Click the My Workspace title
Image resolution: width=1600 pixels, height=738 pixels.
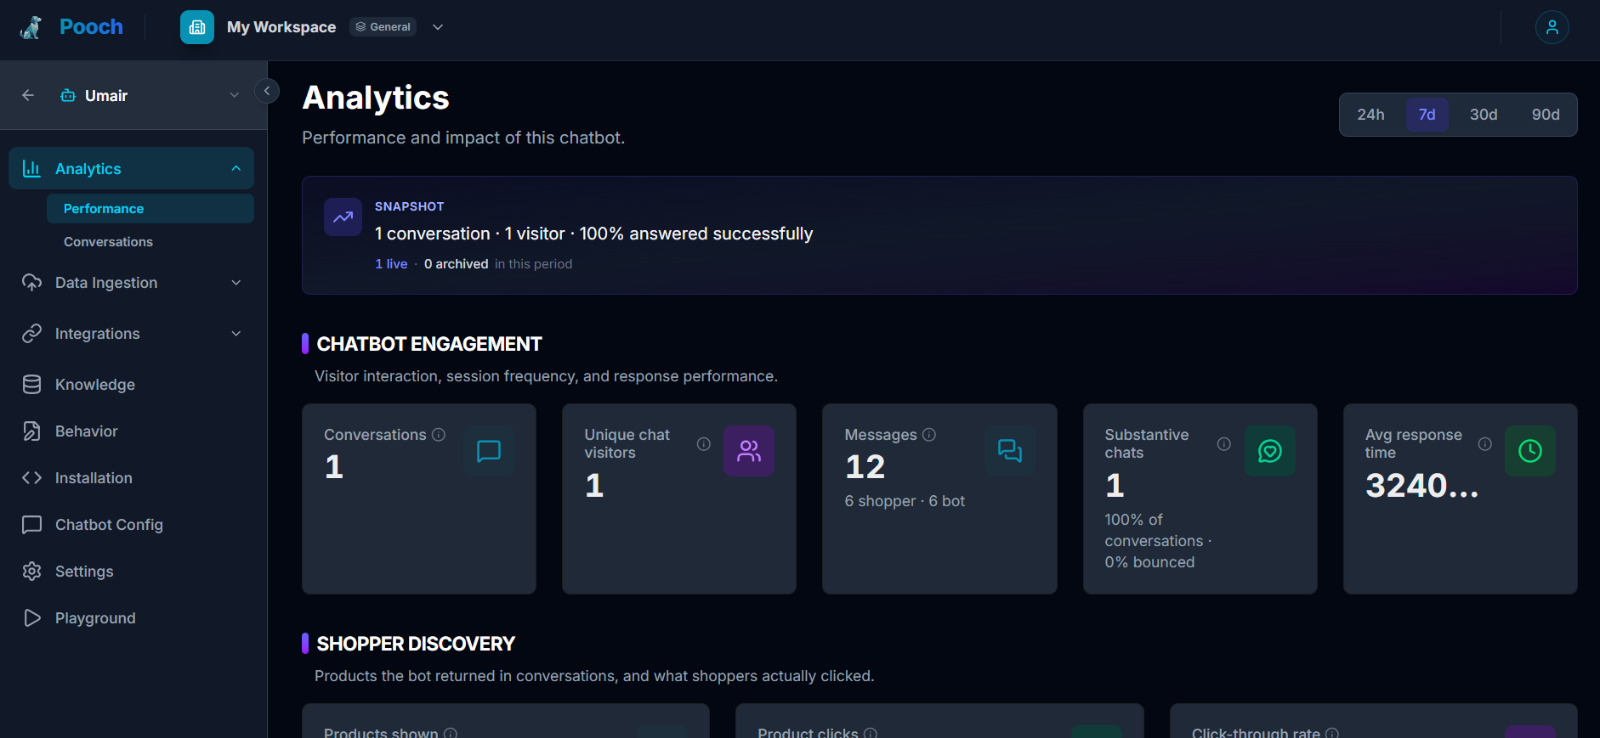click(281, 27)
